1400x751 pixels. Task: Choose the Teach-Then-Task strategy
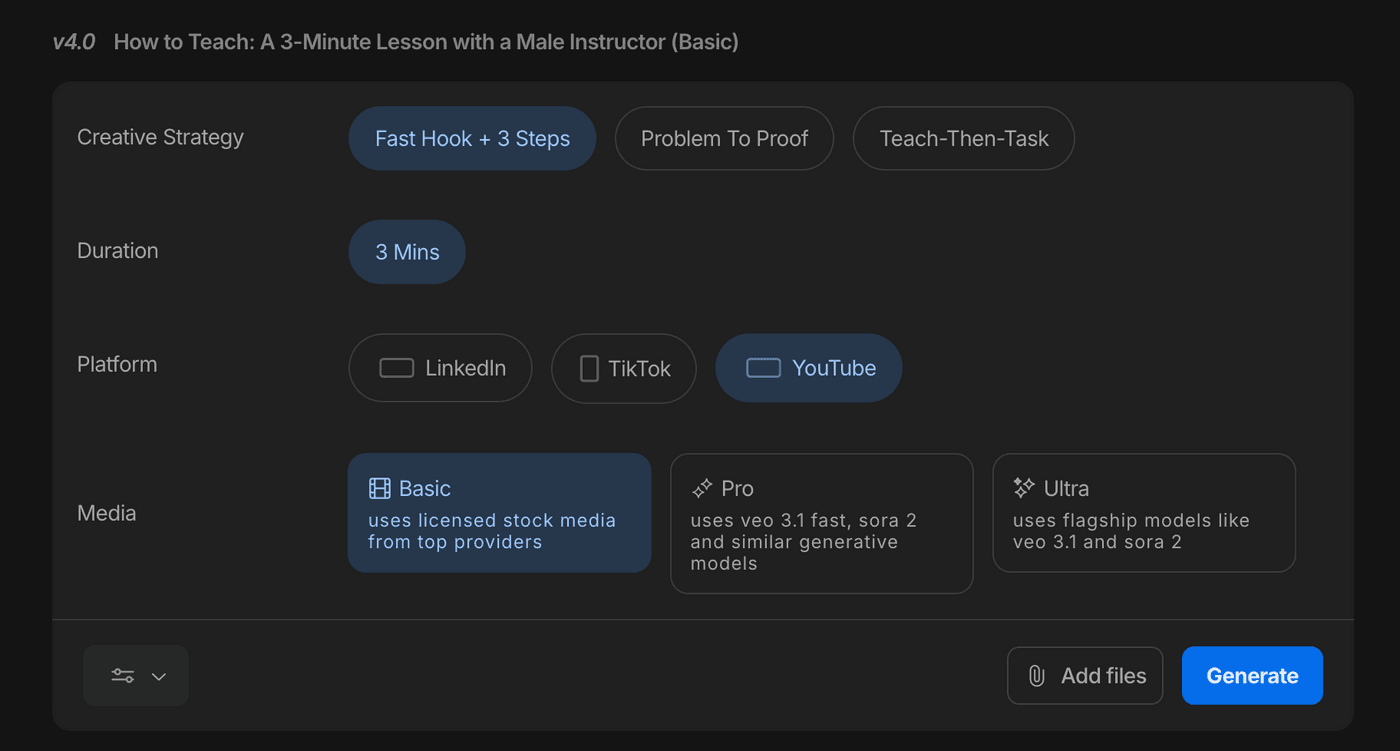[x=963, y=138]
